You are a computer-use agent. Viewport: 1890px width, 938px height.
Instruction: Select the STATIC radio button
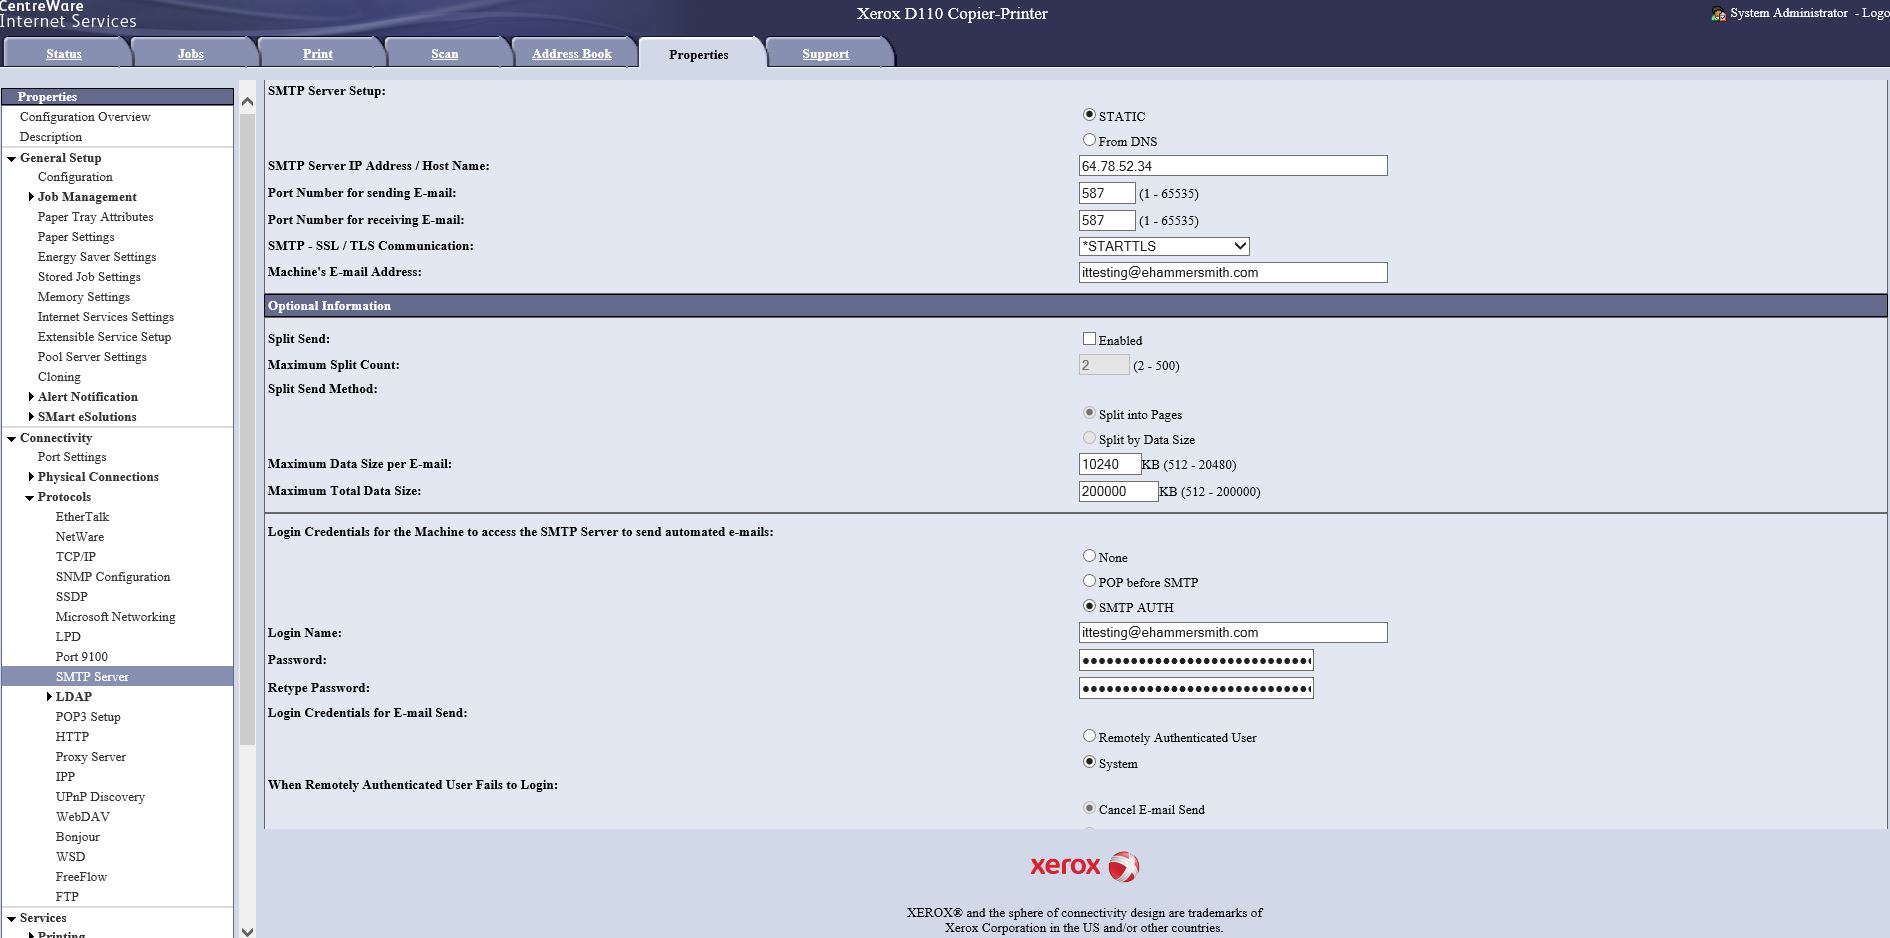(1089, 115)
